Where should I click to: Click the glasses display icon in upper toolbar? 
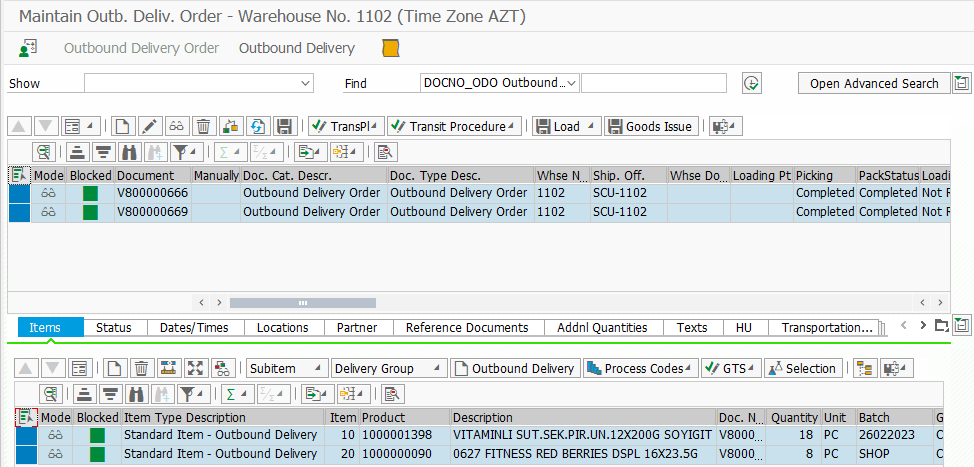coord(176,126)
